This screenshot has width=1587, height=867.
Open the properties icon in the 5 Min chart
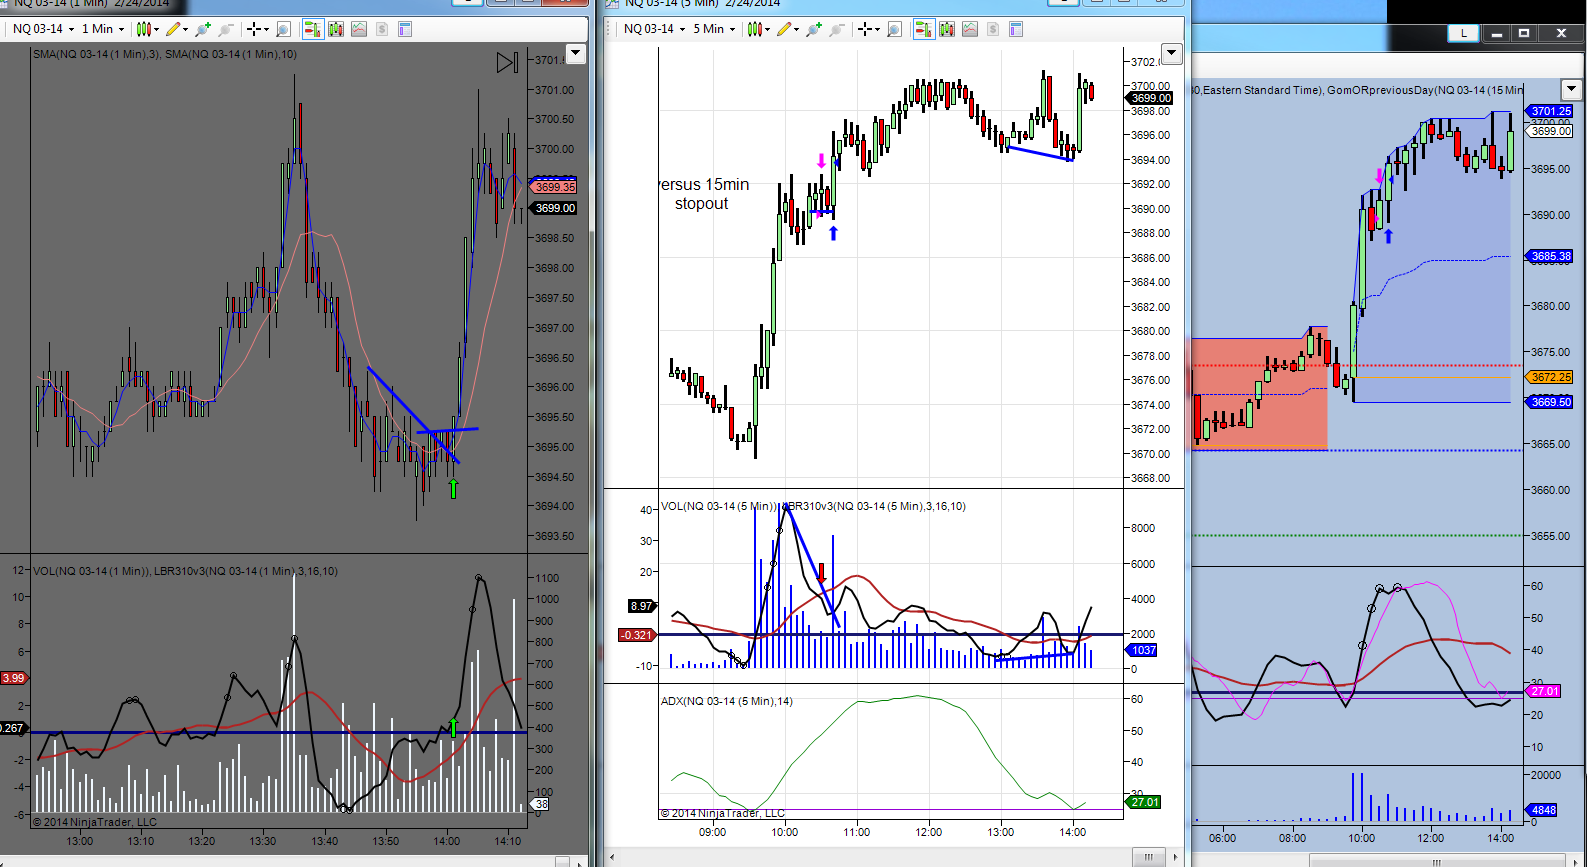point(1016,29)
